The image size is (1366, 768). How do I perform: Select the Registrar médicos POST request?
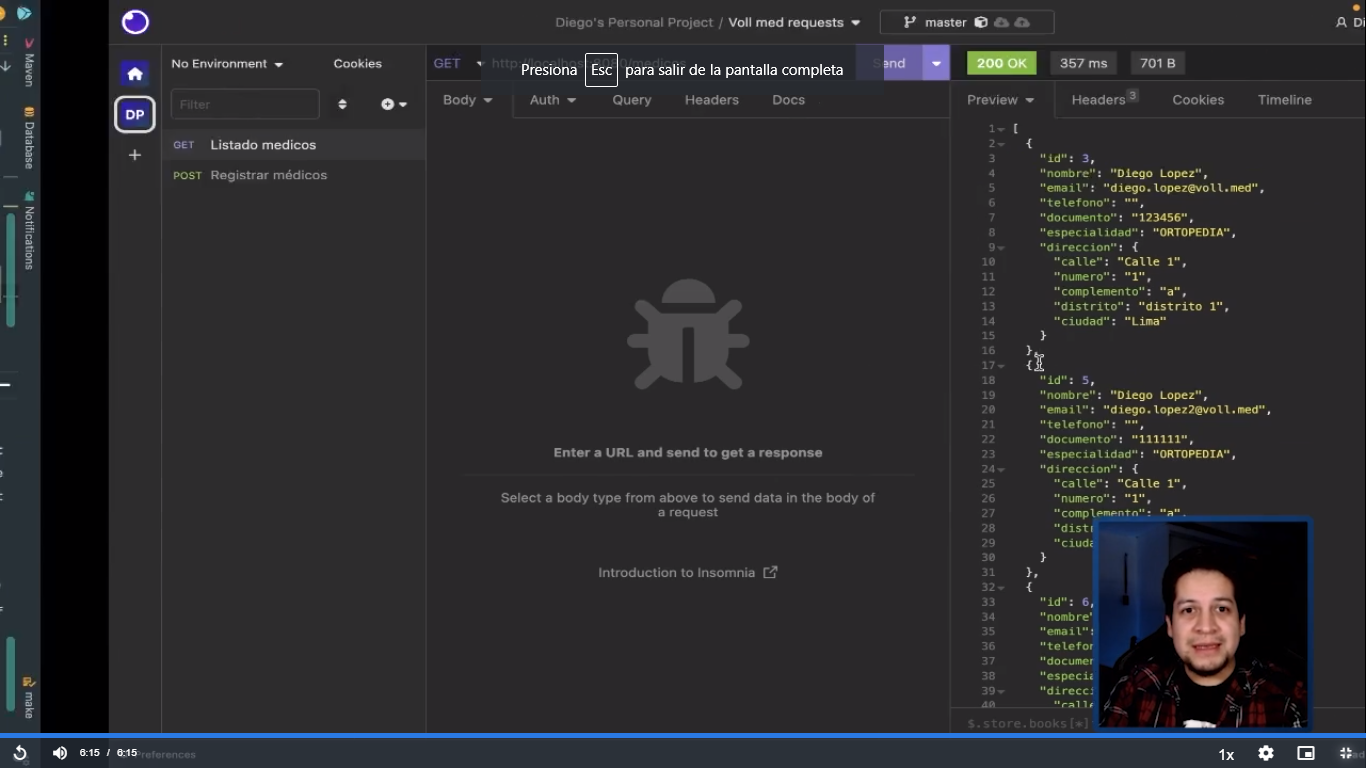[294, 175]
